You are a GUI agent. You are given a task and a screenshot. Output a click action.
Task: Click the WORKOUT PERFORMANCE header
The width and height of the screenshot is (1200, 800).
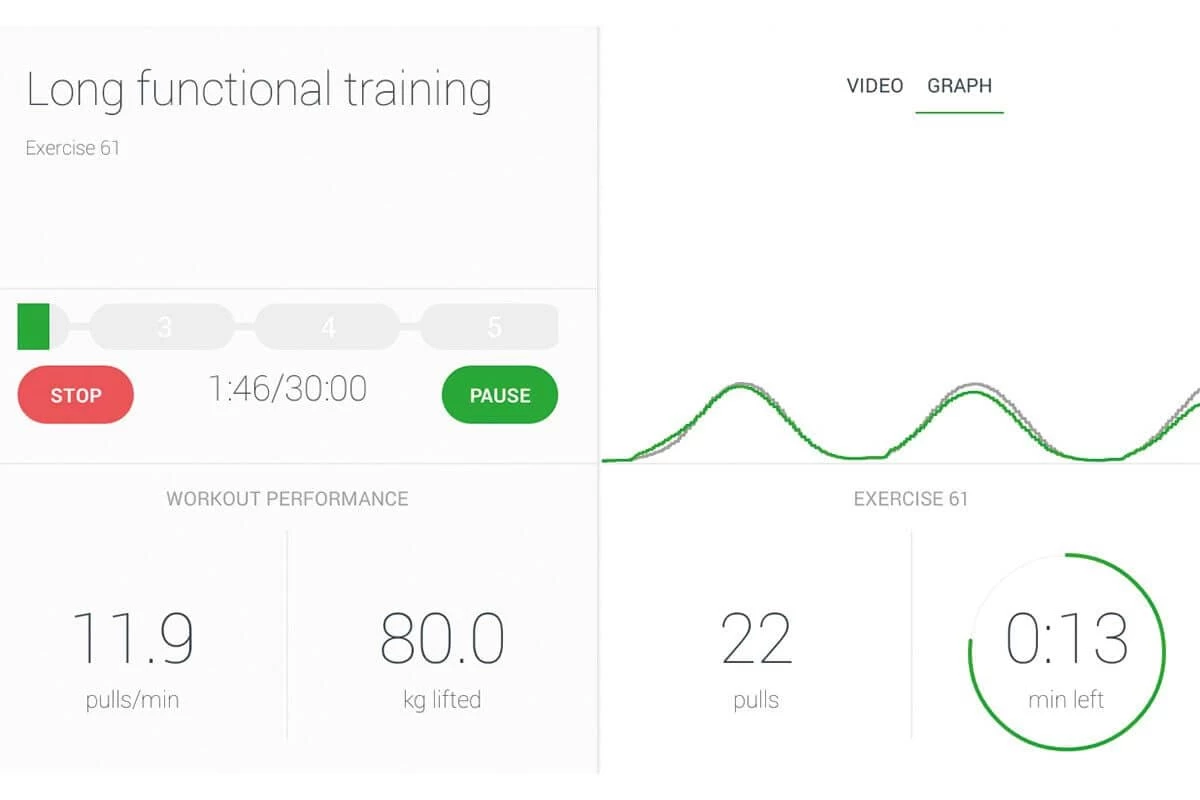287,499
